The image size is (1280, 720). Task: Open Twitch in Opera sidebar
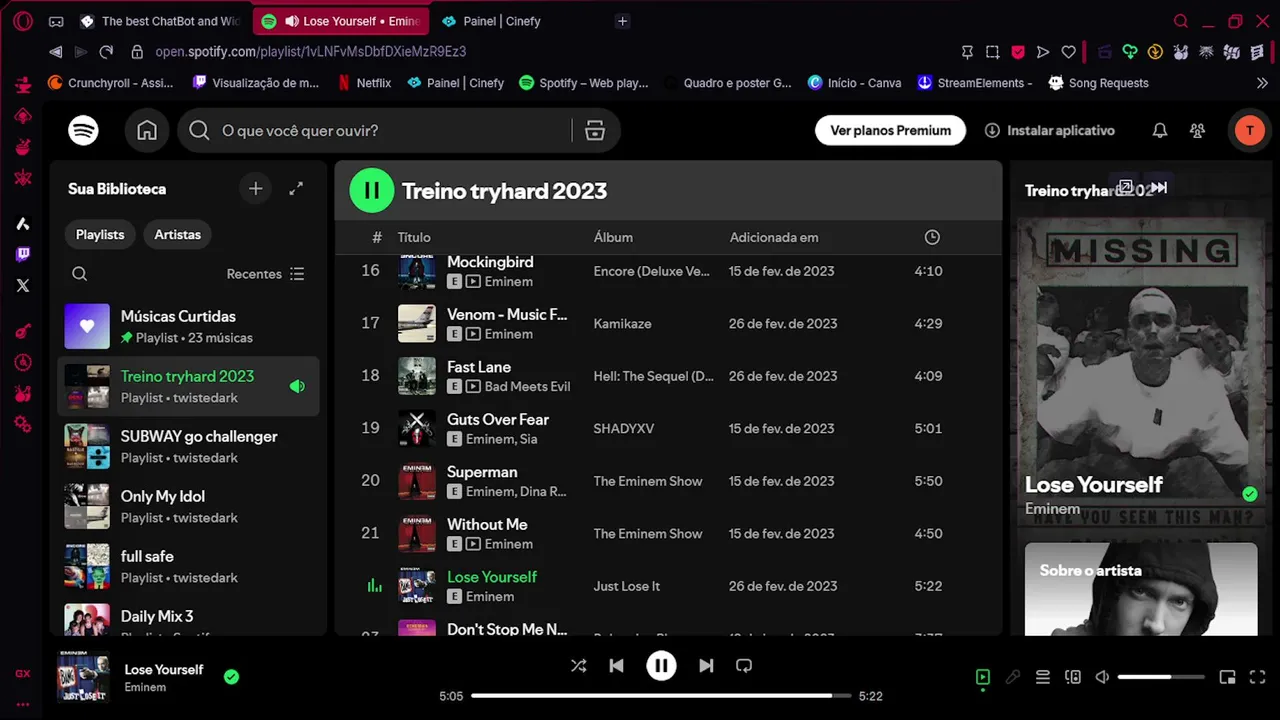coord(23,255)
